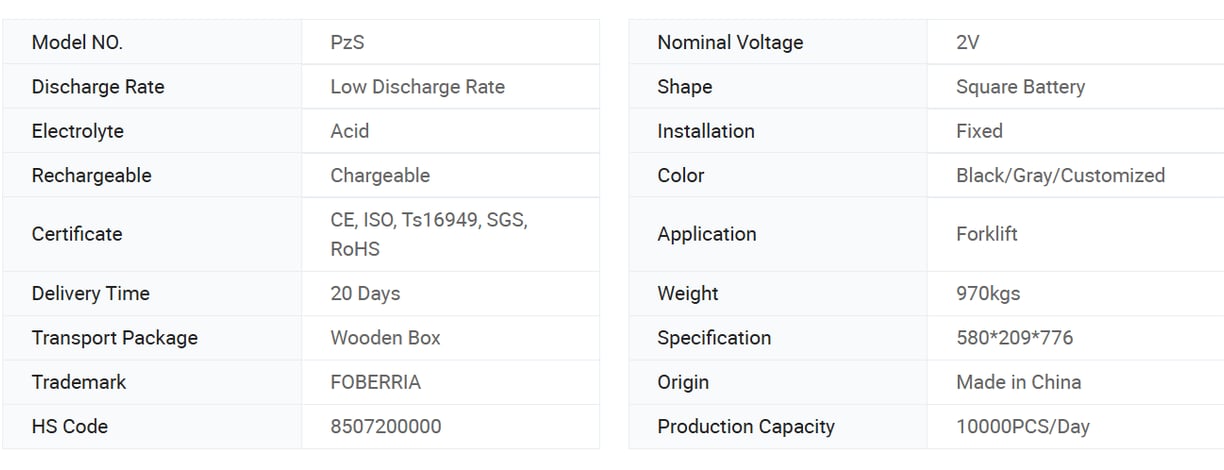Select the "20 Days" delivery time value
1224x470 pixels.
click(365, 293)
